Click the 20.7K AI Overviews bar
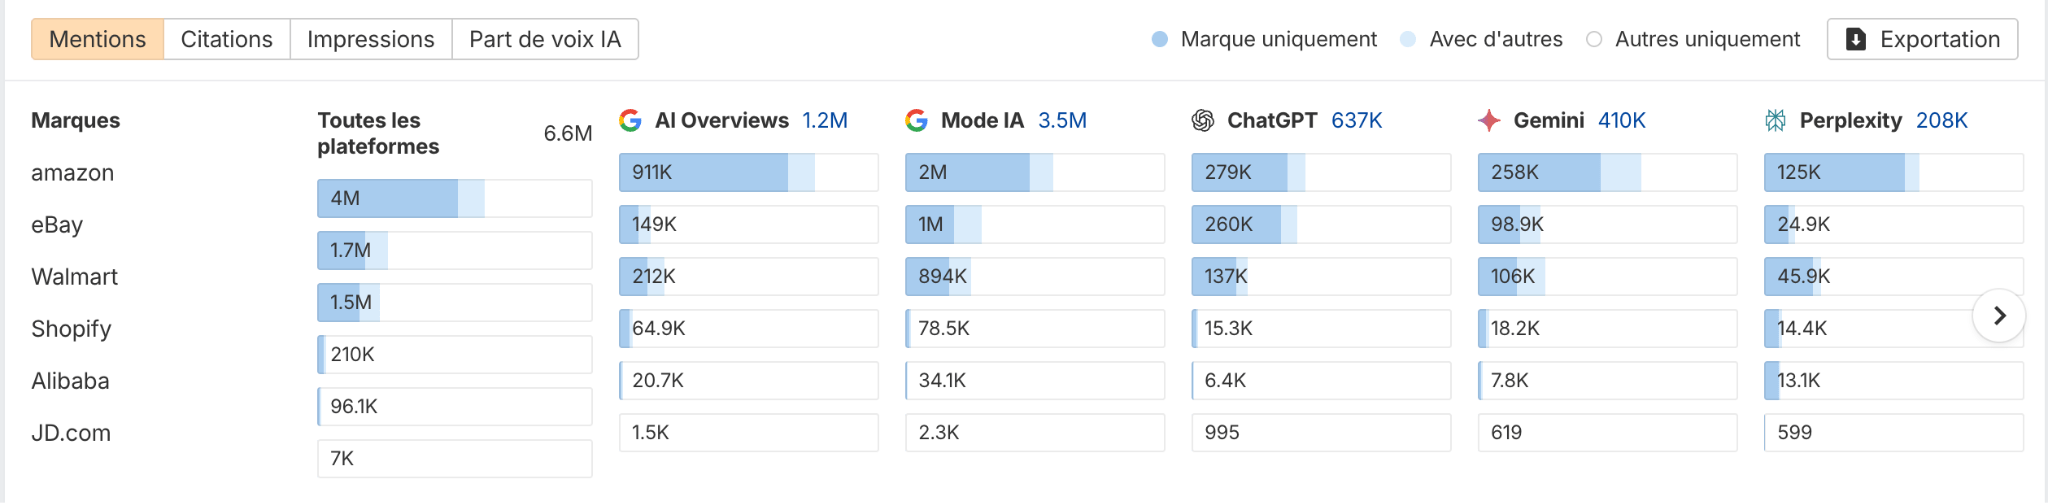This screenshot has height=503, width=2048. tap(749, 380)
